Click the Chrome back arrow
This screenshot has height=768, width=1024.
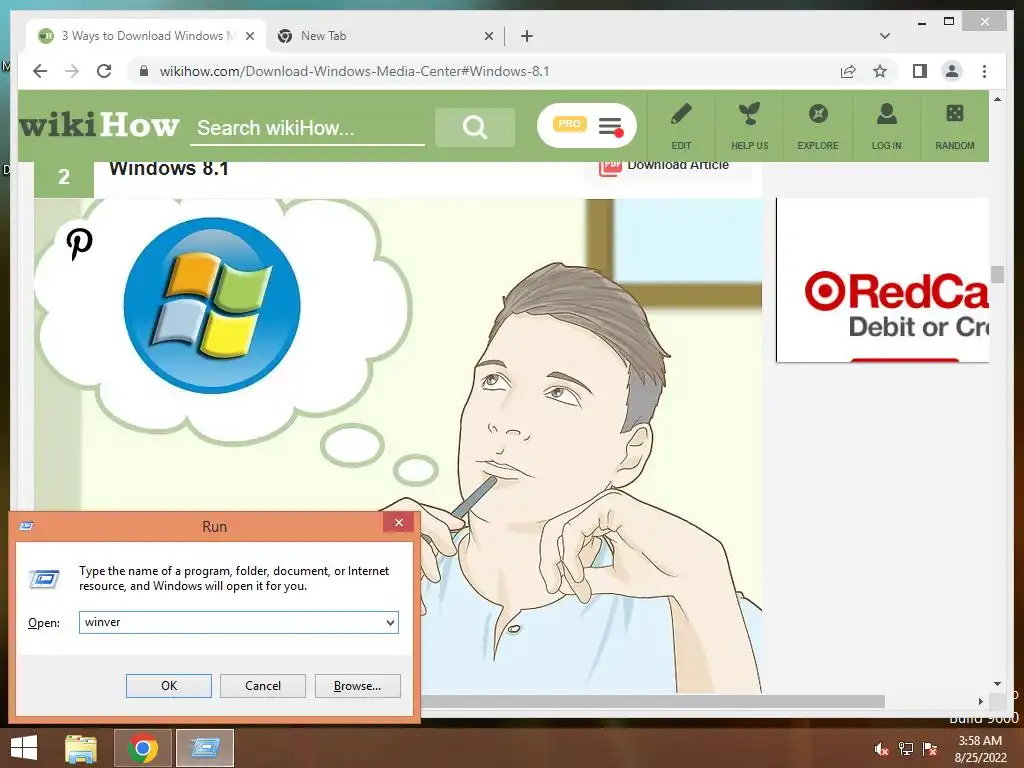tap(40, 71)
